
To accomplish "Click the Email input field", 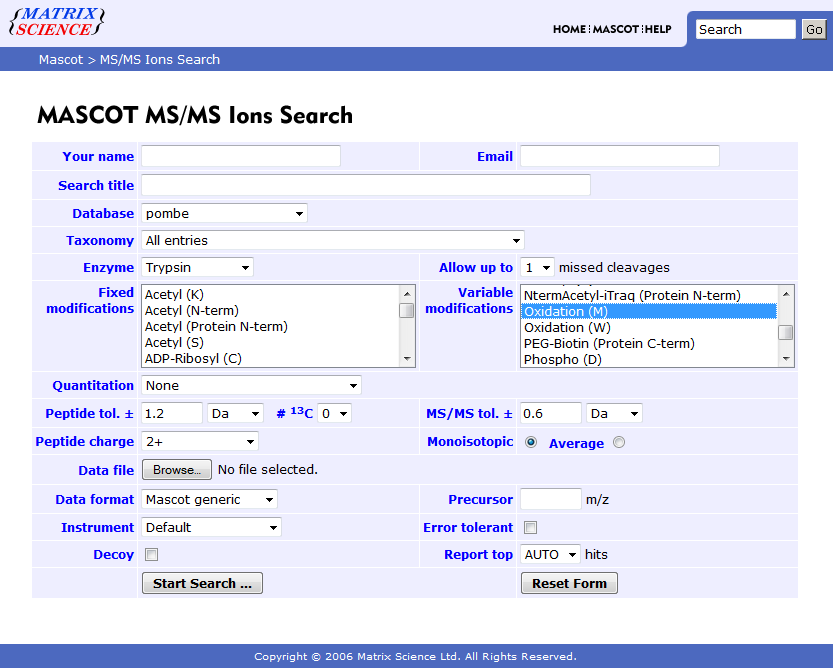I will 619,156.
